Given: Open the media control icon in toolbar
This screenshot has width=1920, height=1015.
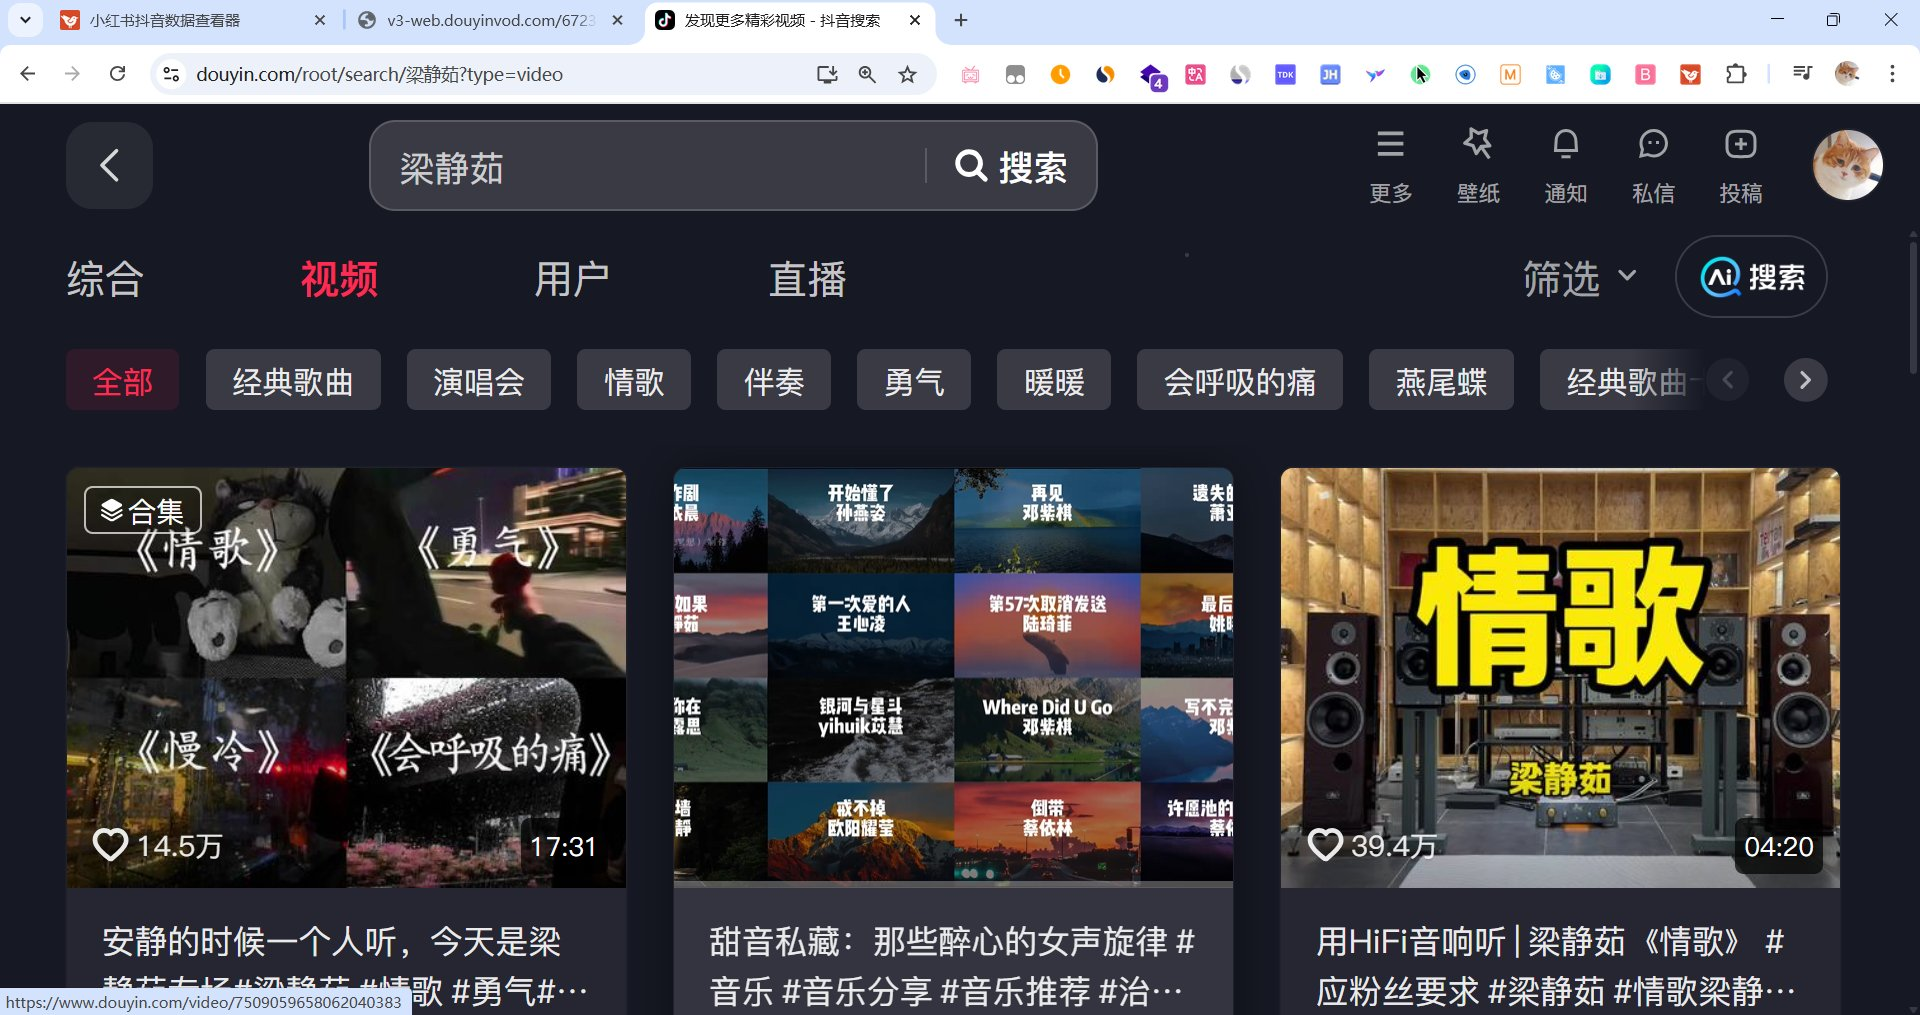Looking at the screenshot, I should click(1802, 74).
